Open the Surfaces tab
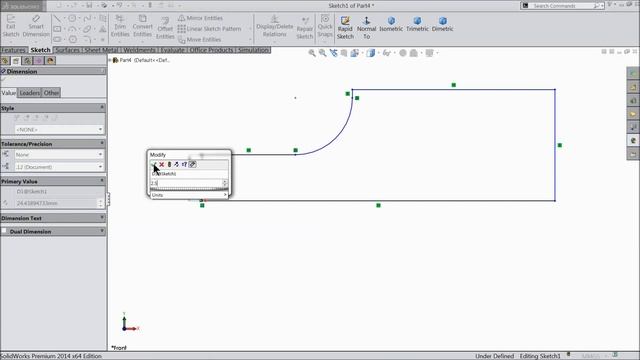The width and height of the screenshot is (640, 360). pos(67,50)
